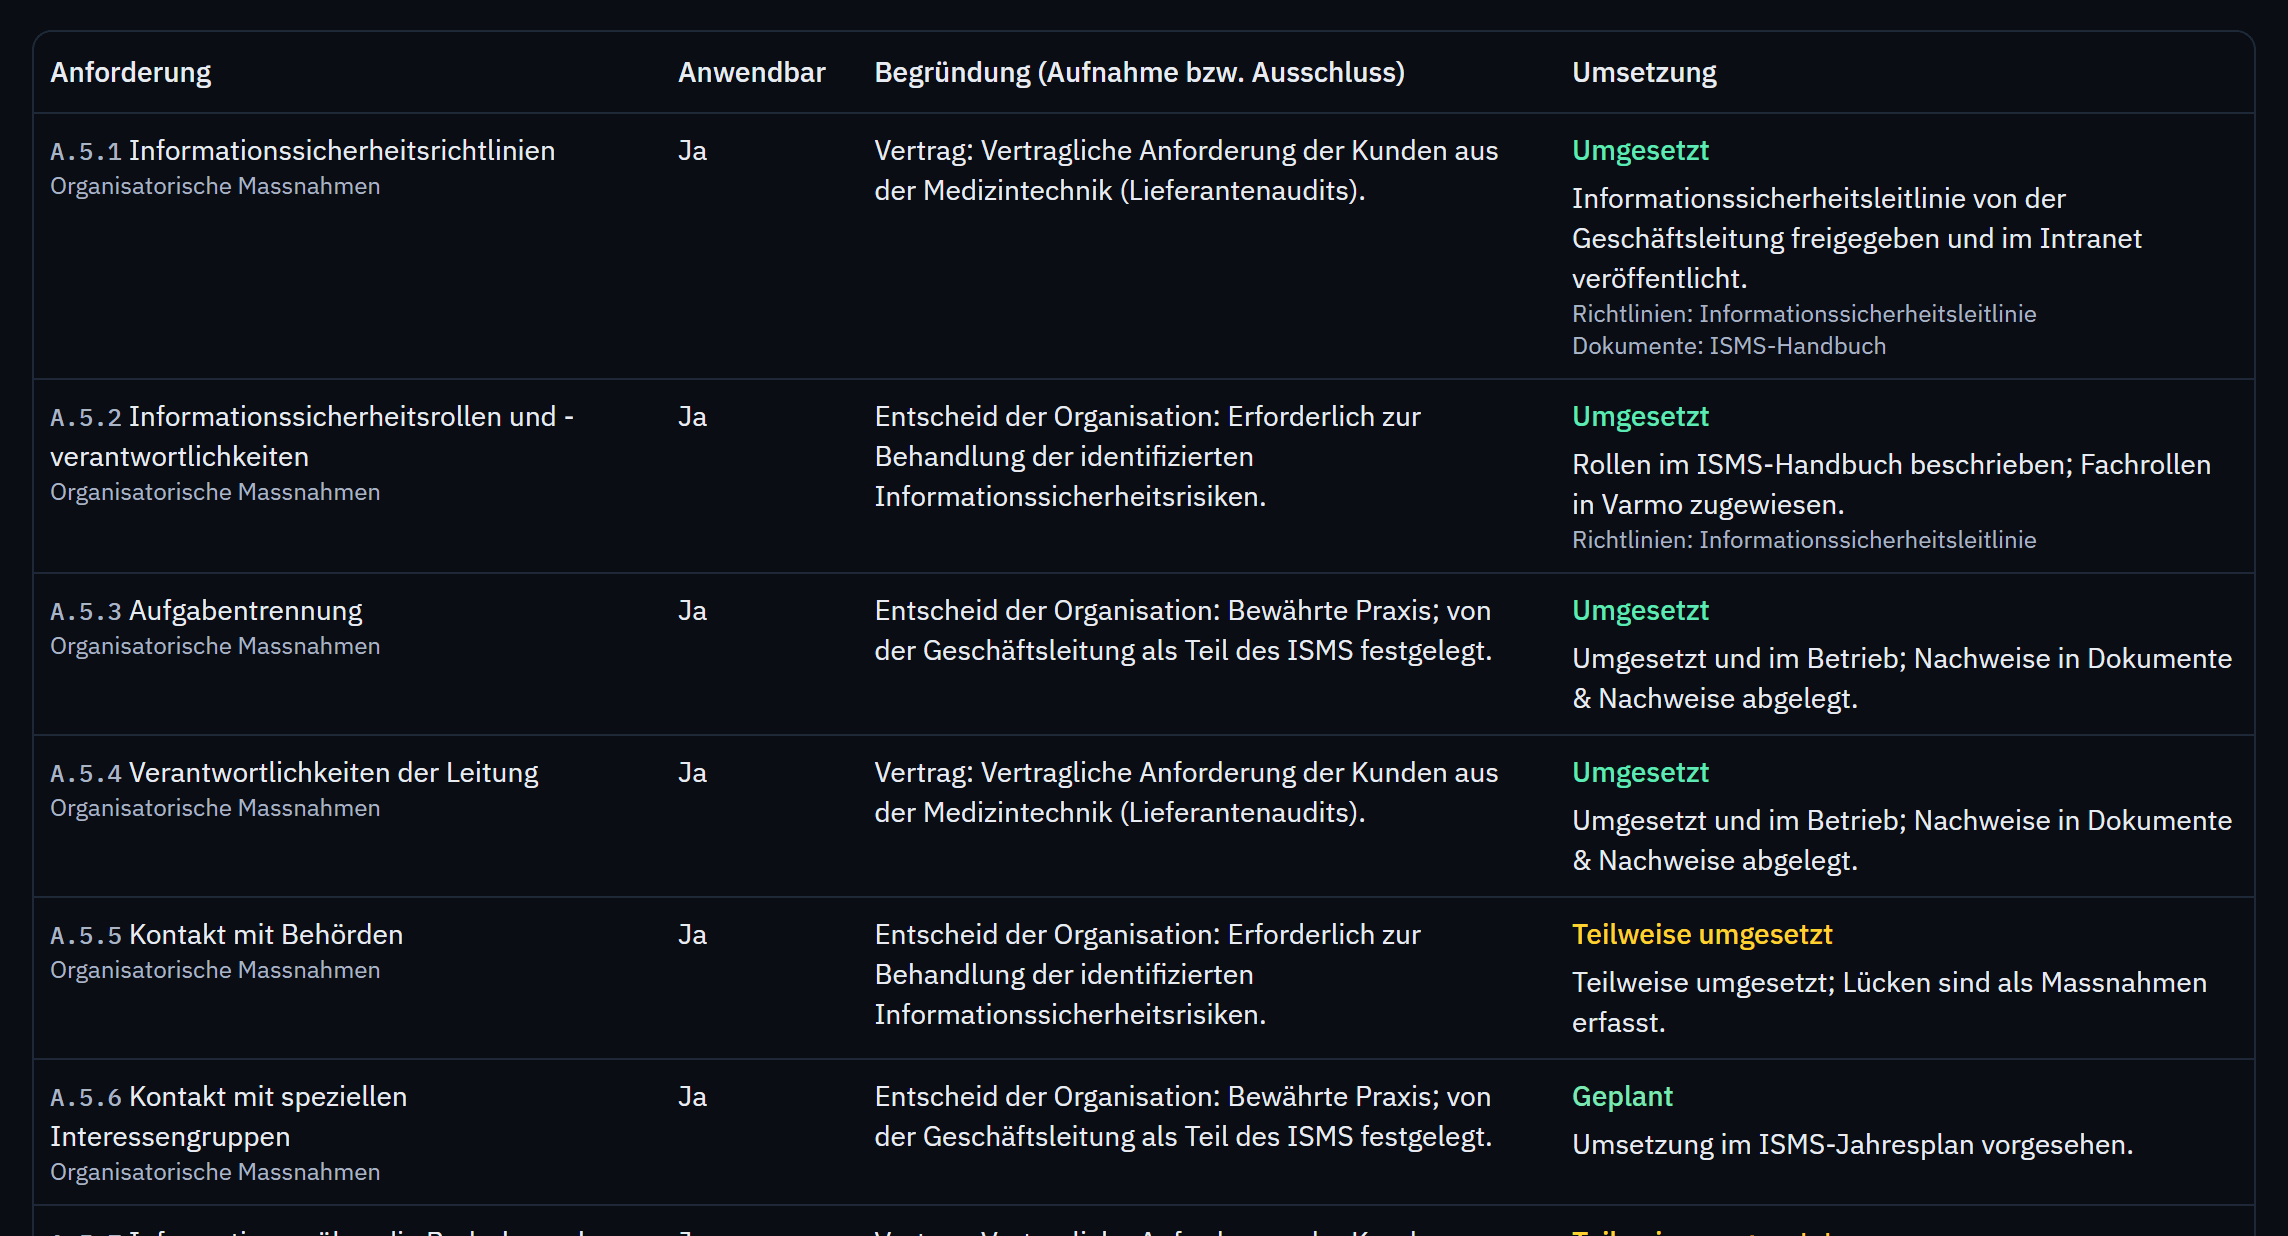Click the Umgesetzt status for A.5.3
2288x1236 pixels.
[1640, 611]
